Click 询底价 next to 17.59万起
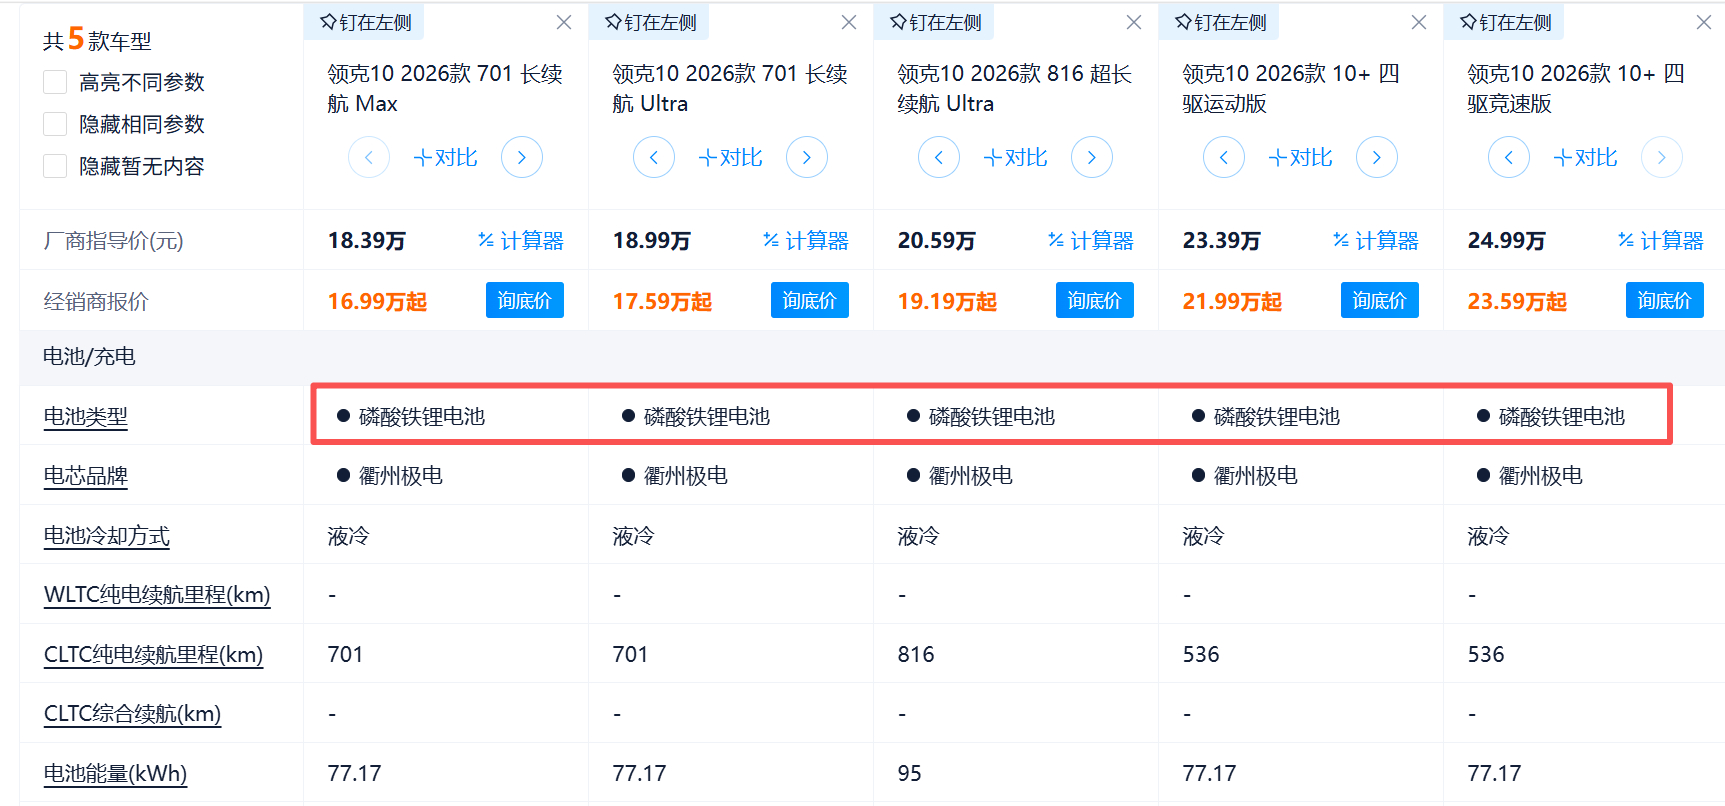 click(810, 300)
